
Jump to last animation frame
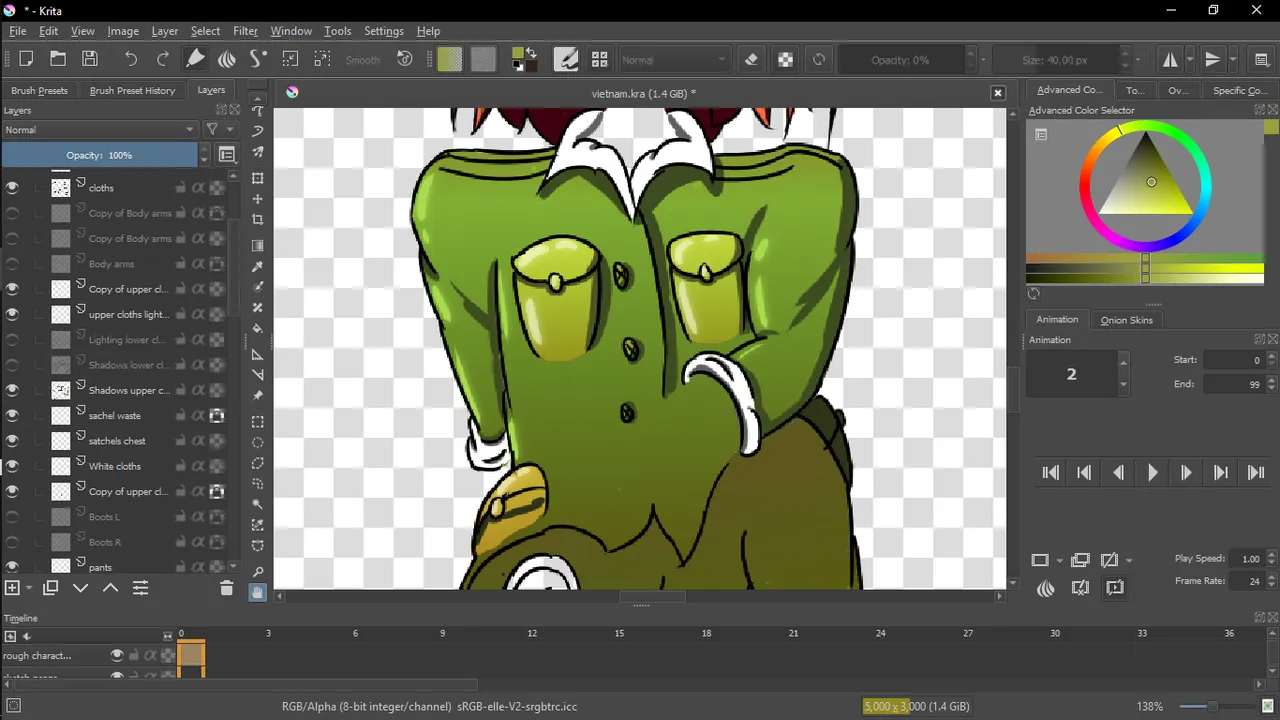(1256, 473)
